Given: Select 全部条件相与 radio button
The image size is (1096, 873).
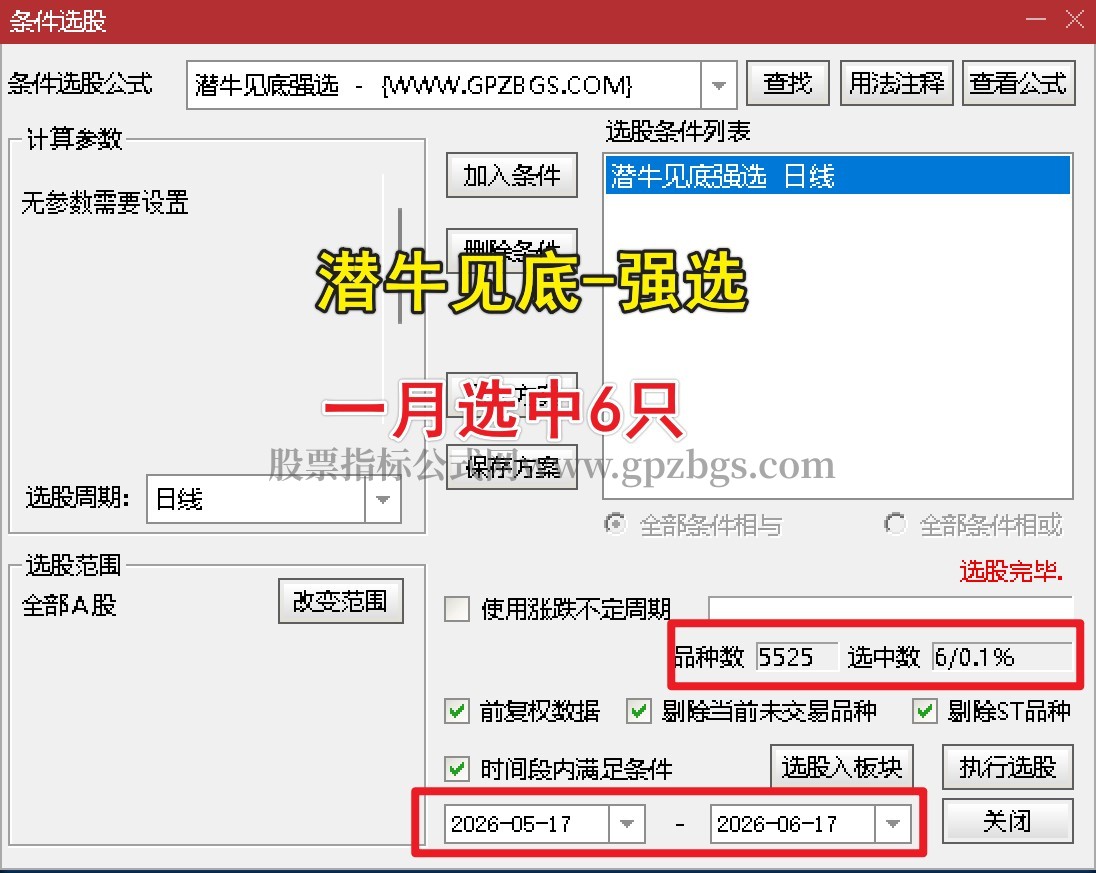Looking at the screenshot, I should 615,524.
